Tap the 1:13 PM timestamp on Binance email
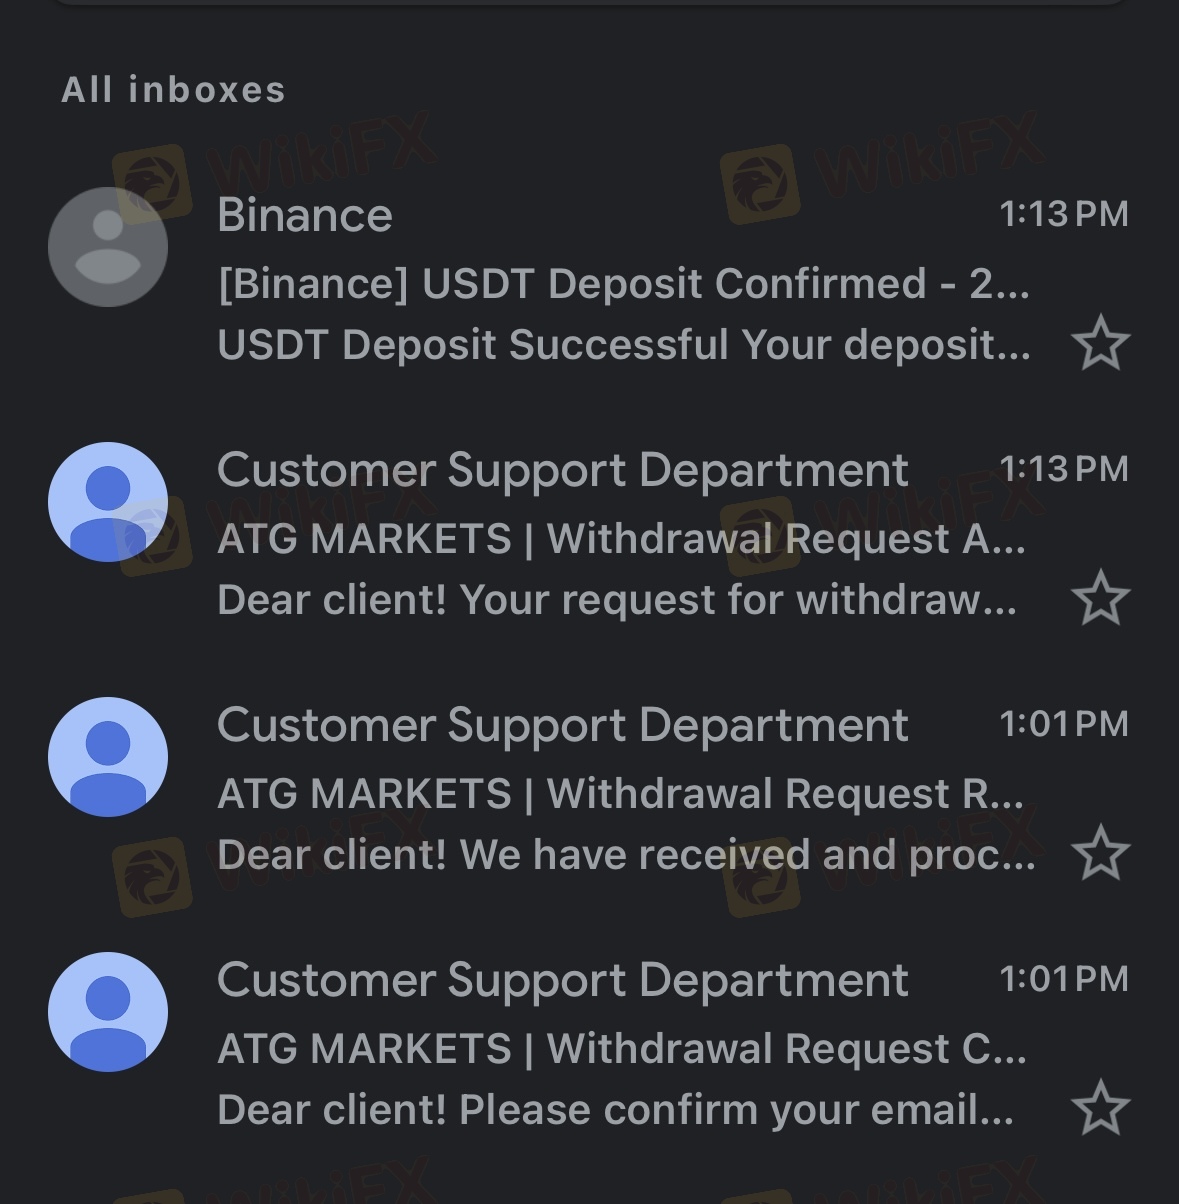Image resolution: width=1179 pixels, height=1204 pixels. (1063, 214)
